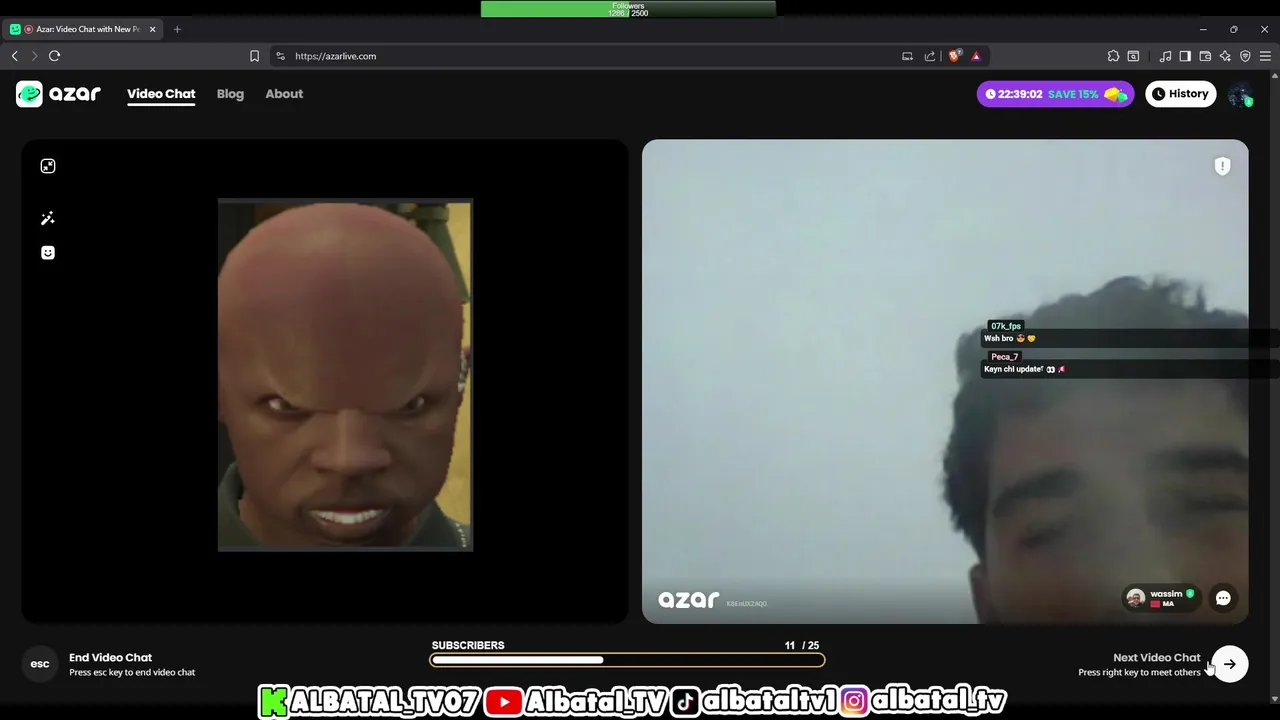Open the tab search icon
The width and height of the screenshot is (1280, 720).
point(1133,56)
